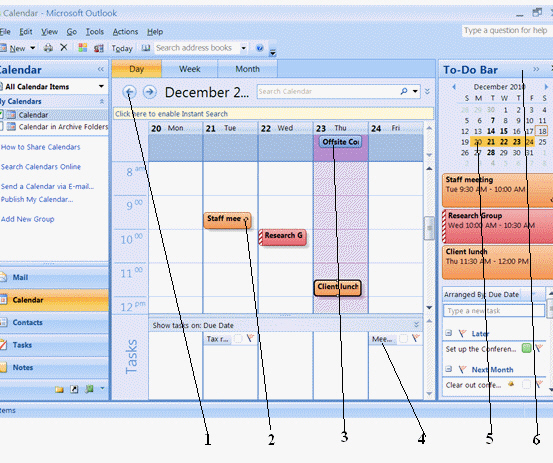Mark Tax r... task complete checkbox

click(238, 339)
